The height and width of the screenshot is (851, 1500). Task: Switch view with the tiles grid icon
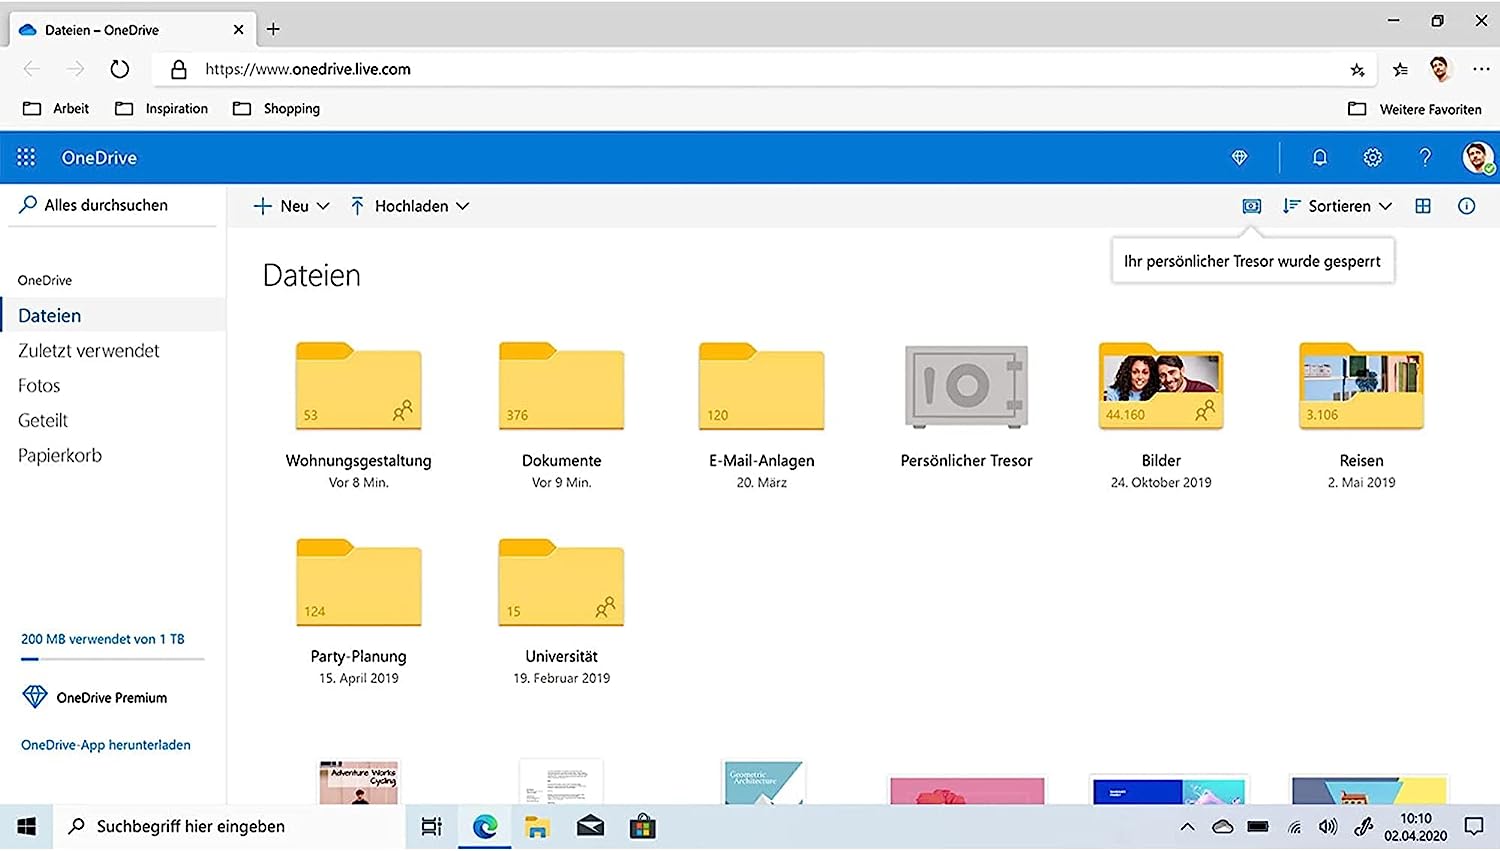point(1423,206)
